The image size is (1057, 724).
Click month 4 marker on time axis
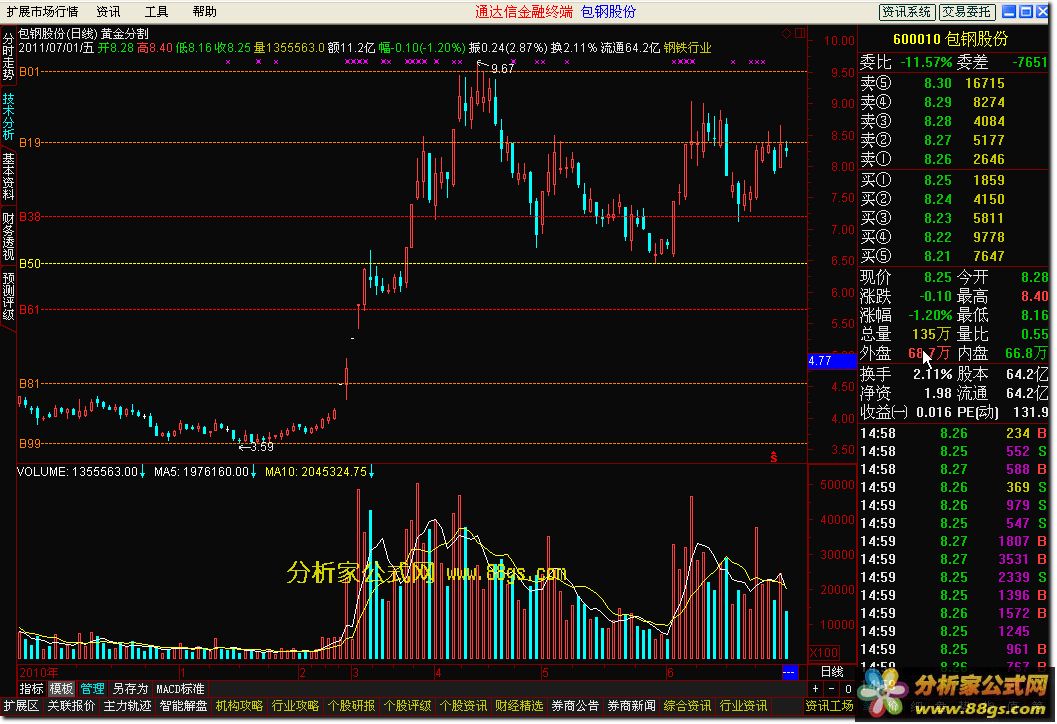point(437,672)
